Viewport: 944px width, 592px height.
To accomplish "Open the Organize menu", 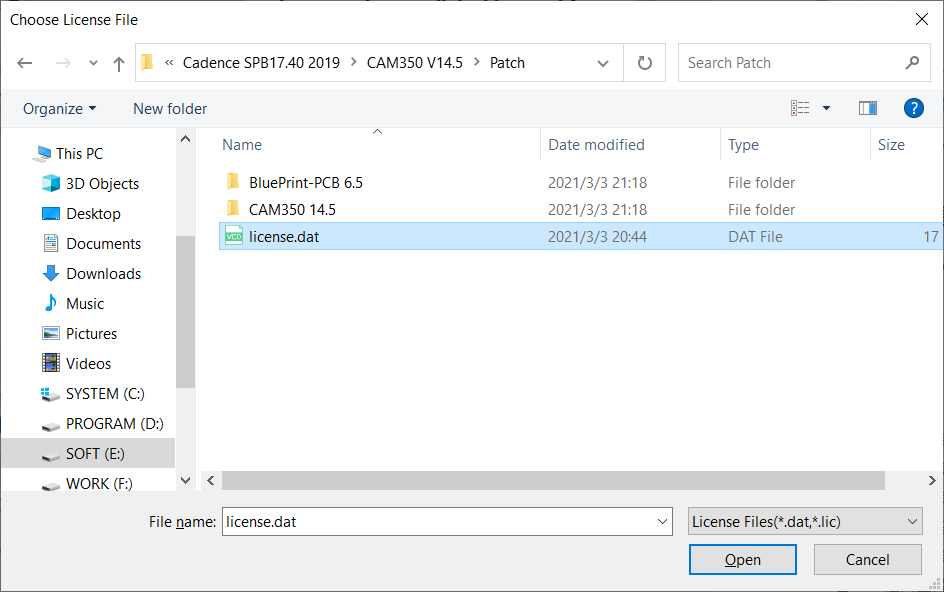I will coord(59,108).
